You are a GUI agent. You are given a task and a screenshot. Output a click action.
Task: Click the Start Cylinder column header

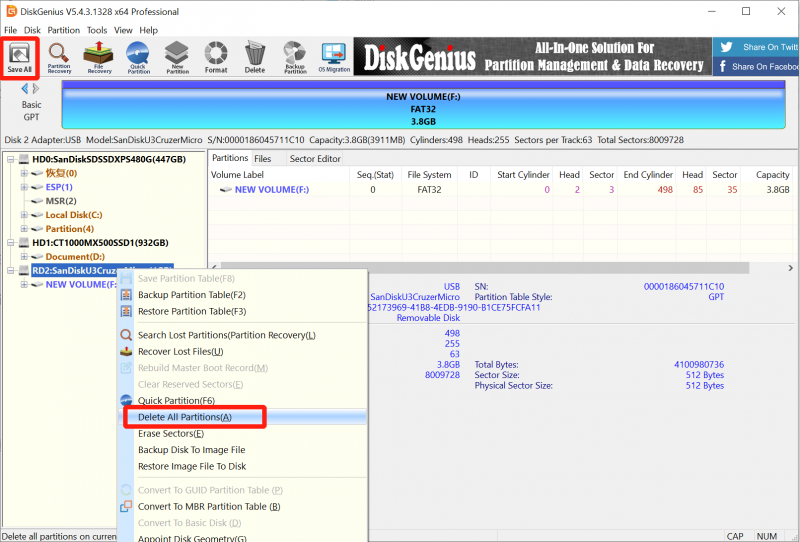coord(523,175)
